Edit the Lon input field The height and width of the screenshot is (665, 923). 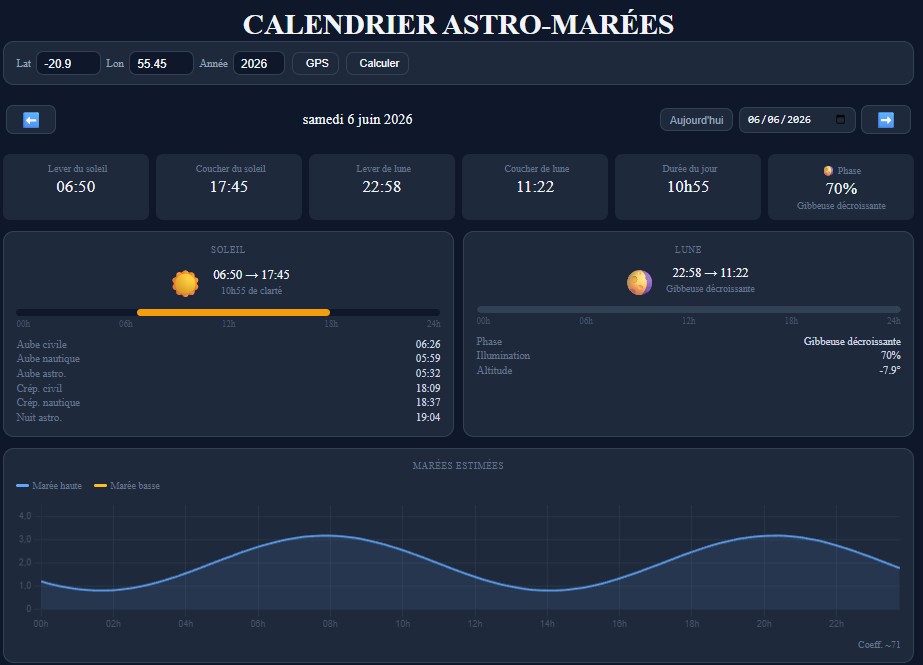(161, 64)
